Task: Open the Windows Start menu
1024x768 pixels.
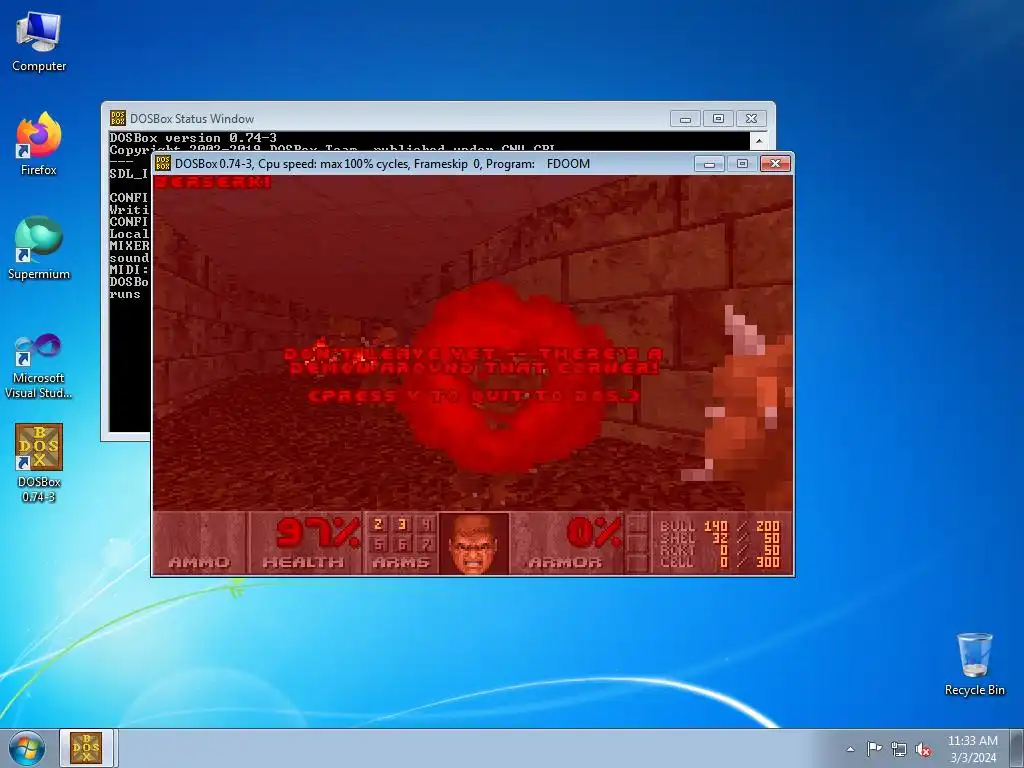Action: tap(27, 748)
